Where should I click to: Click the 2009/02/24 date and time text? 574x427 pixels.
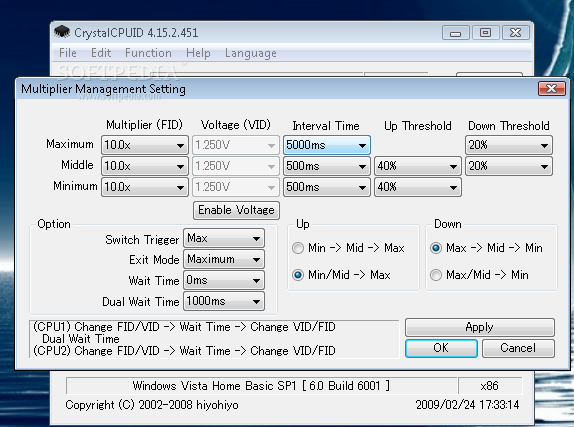pyautogui.click(x=467, y=405)
